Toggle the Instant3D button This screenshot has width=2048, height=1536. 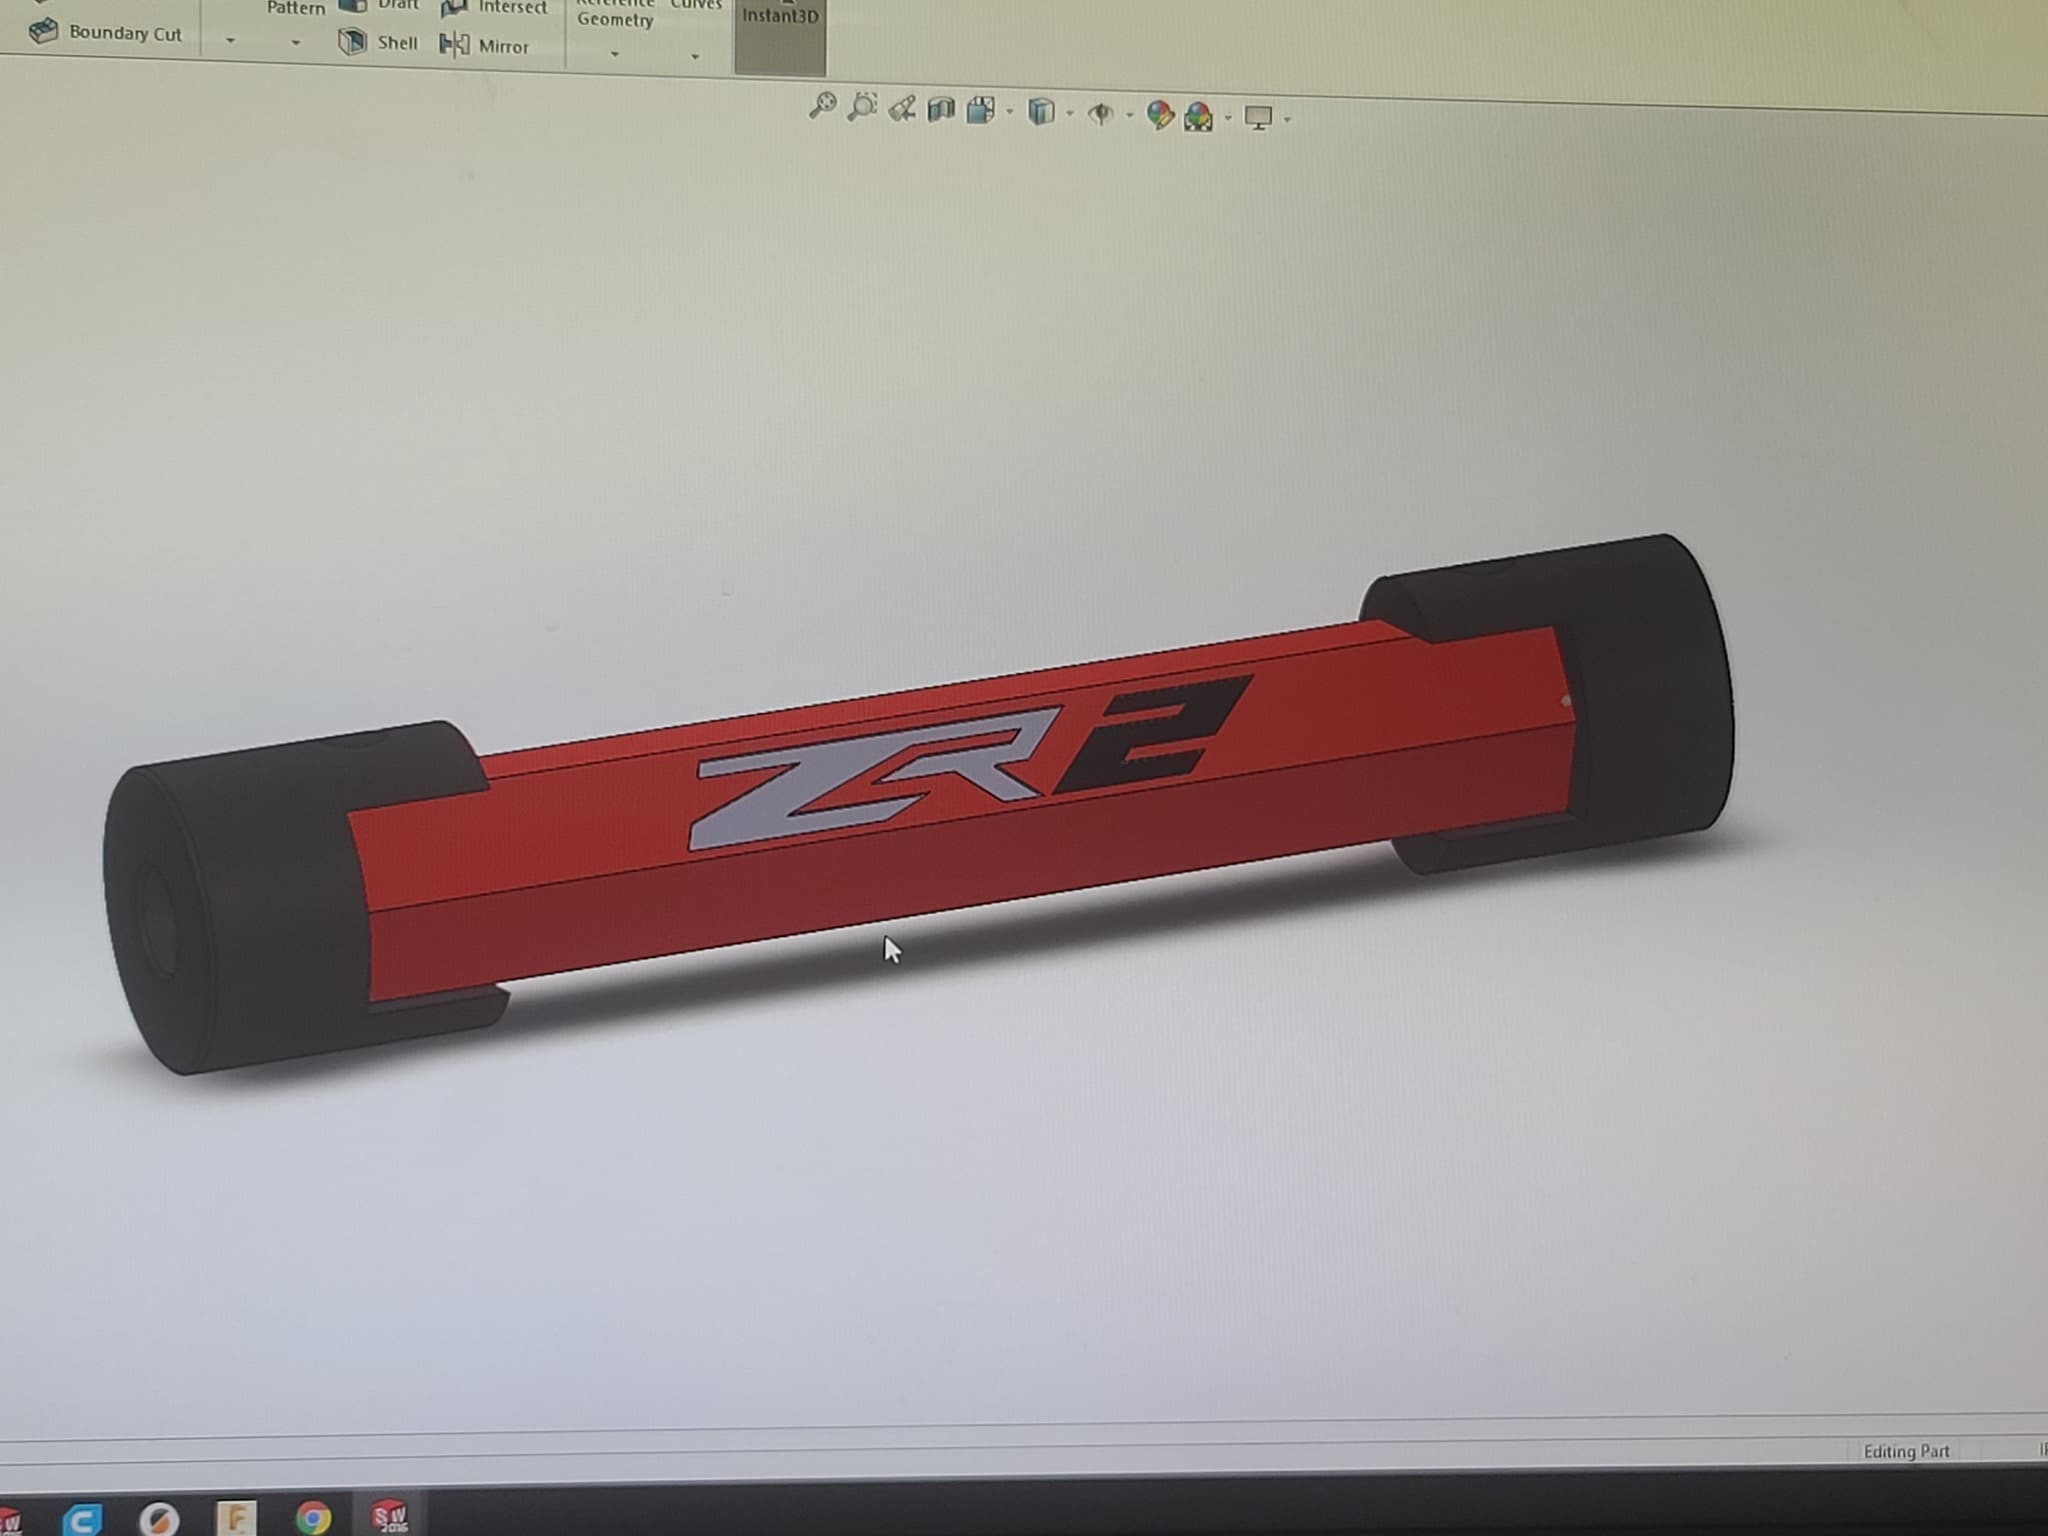[x=780, y=36]
